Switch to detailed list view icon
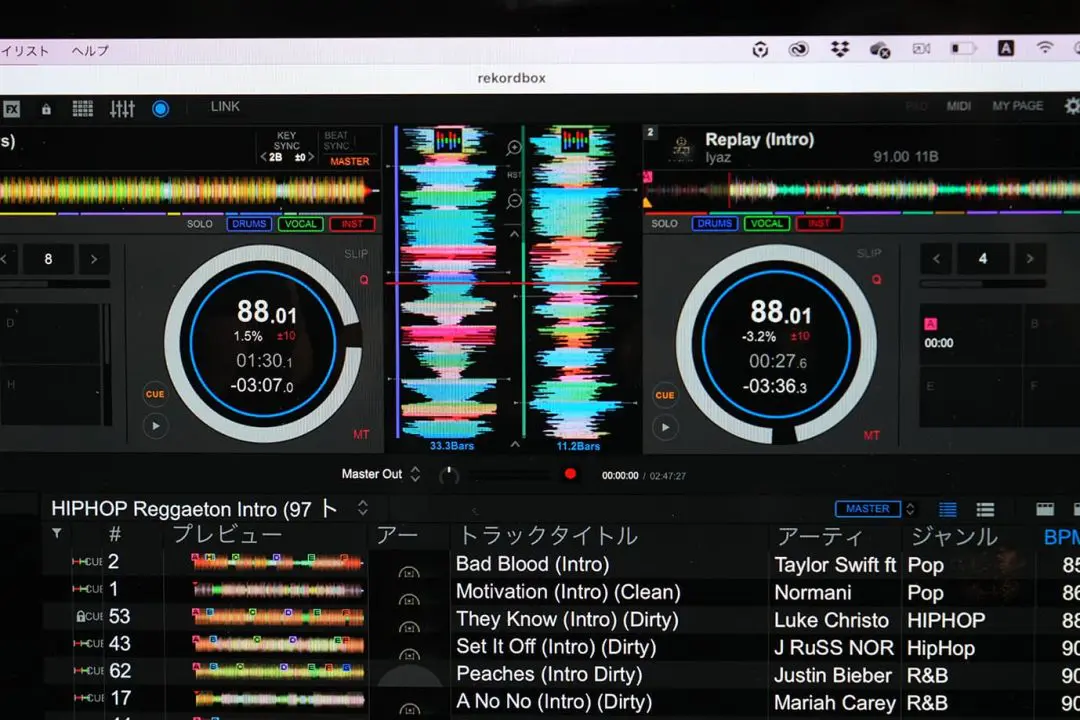This screenshot has height=720, width=1080. [x=948, y=509]
